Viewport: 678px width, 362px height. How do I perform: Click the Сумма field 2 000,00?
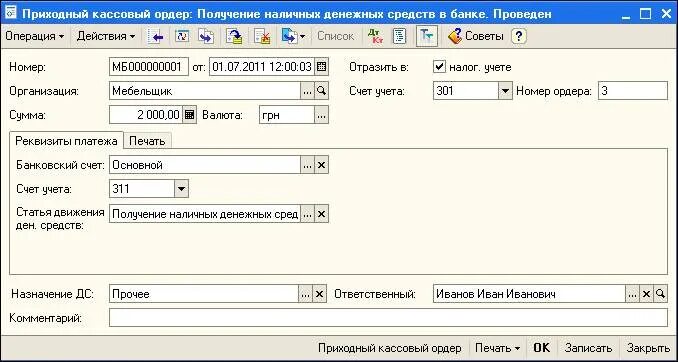pos(146,115)
